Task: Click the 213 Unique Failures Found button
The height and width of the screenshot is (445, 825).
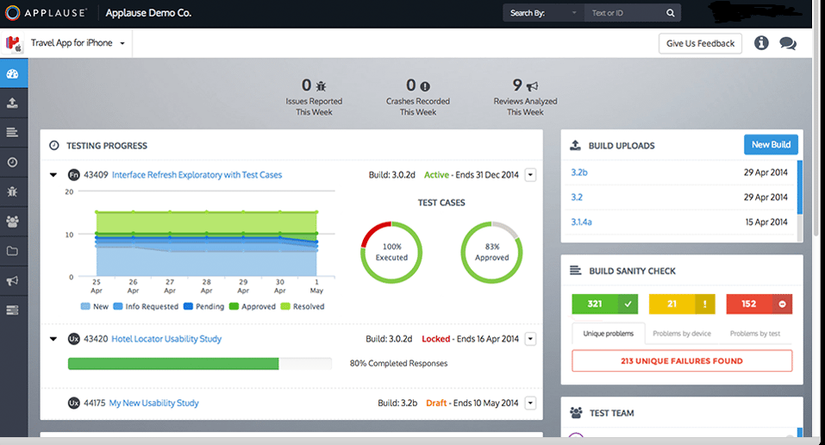Action: click(682, 361)
